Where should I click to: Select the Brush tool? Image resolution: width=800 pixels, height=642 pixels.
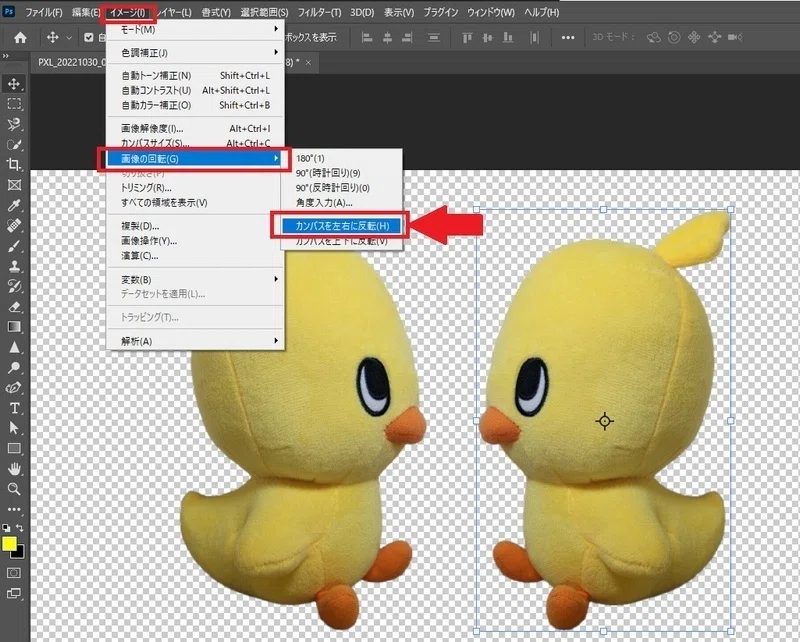coord(14,246)
